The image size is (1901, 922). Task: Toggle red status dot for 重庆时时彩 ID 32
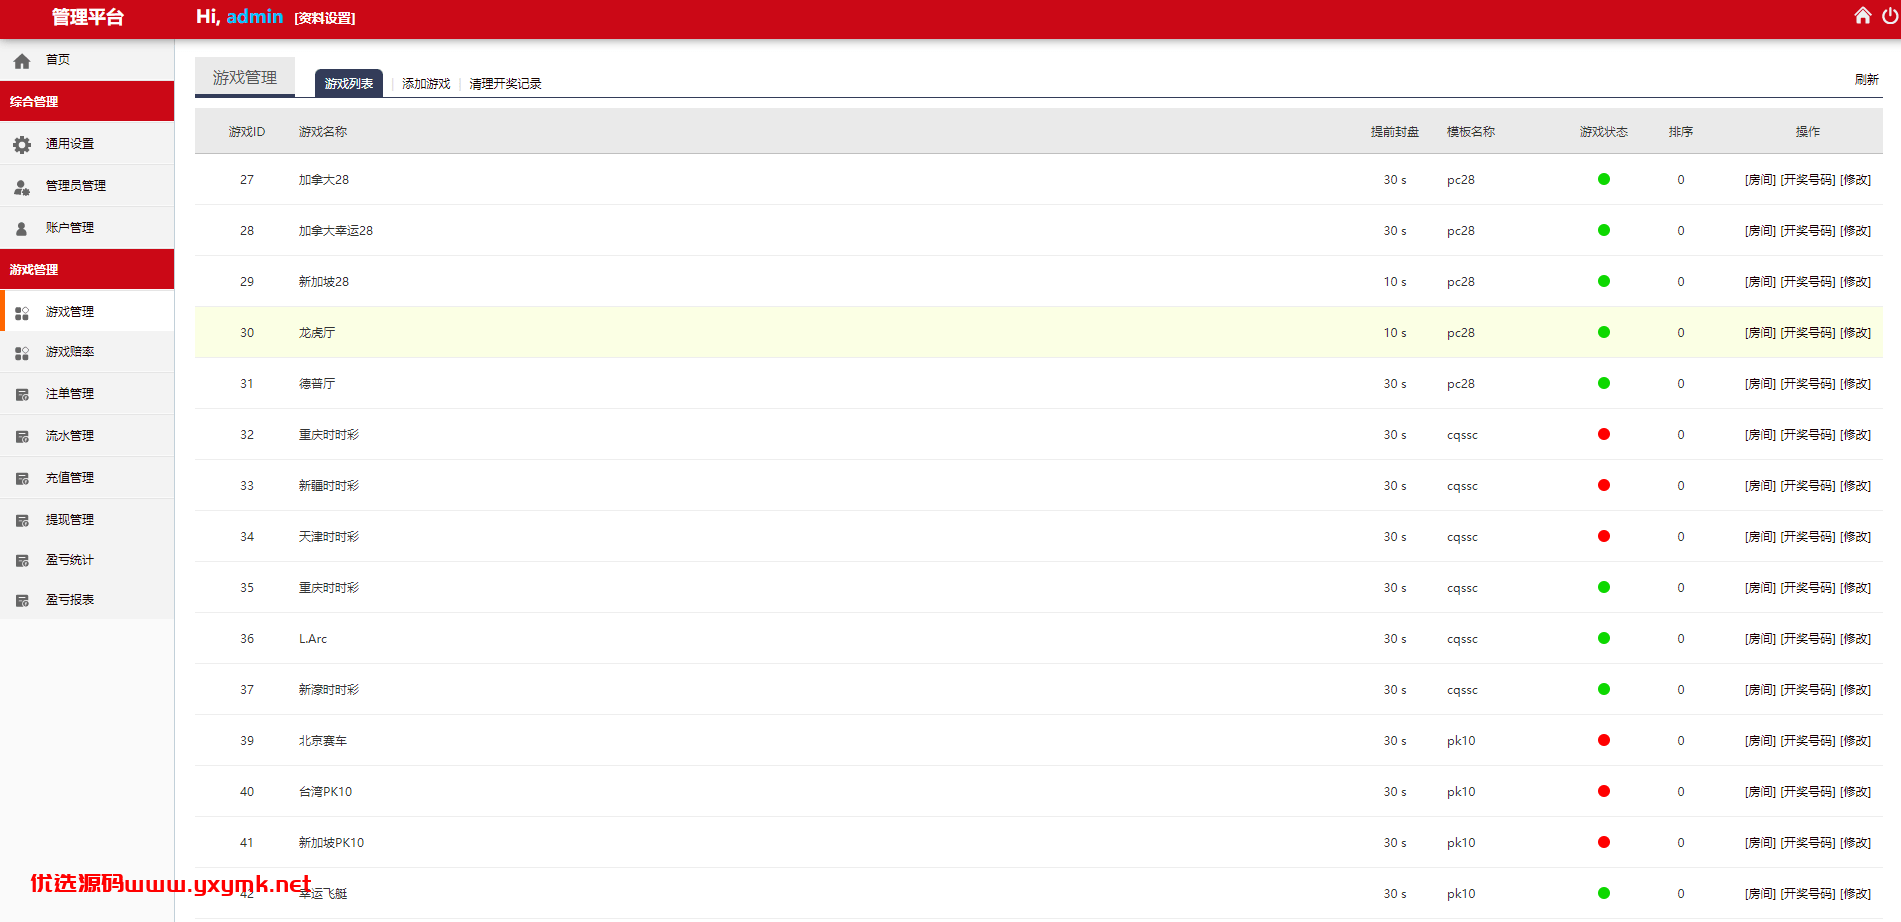[x=1604, y=434]
